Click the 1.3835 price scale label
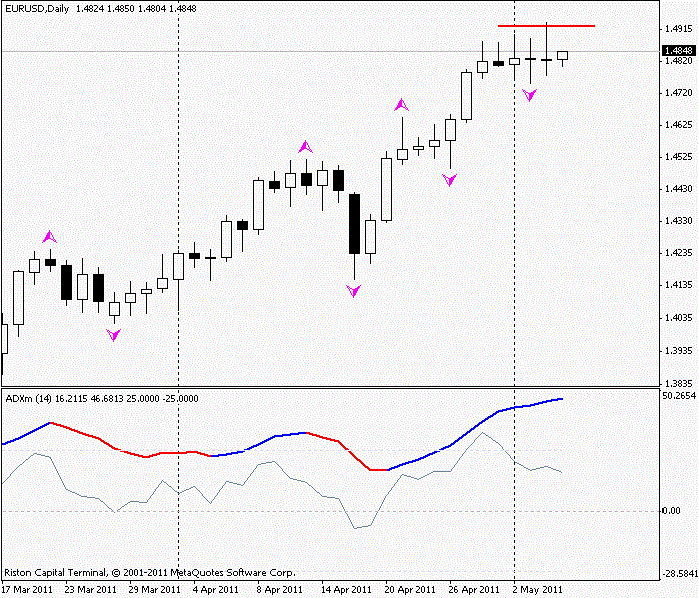Viewport: 699px width, 598px height. [678, 384]
